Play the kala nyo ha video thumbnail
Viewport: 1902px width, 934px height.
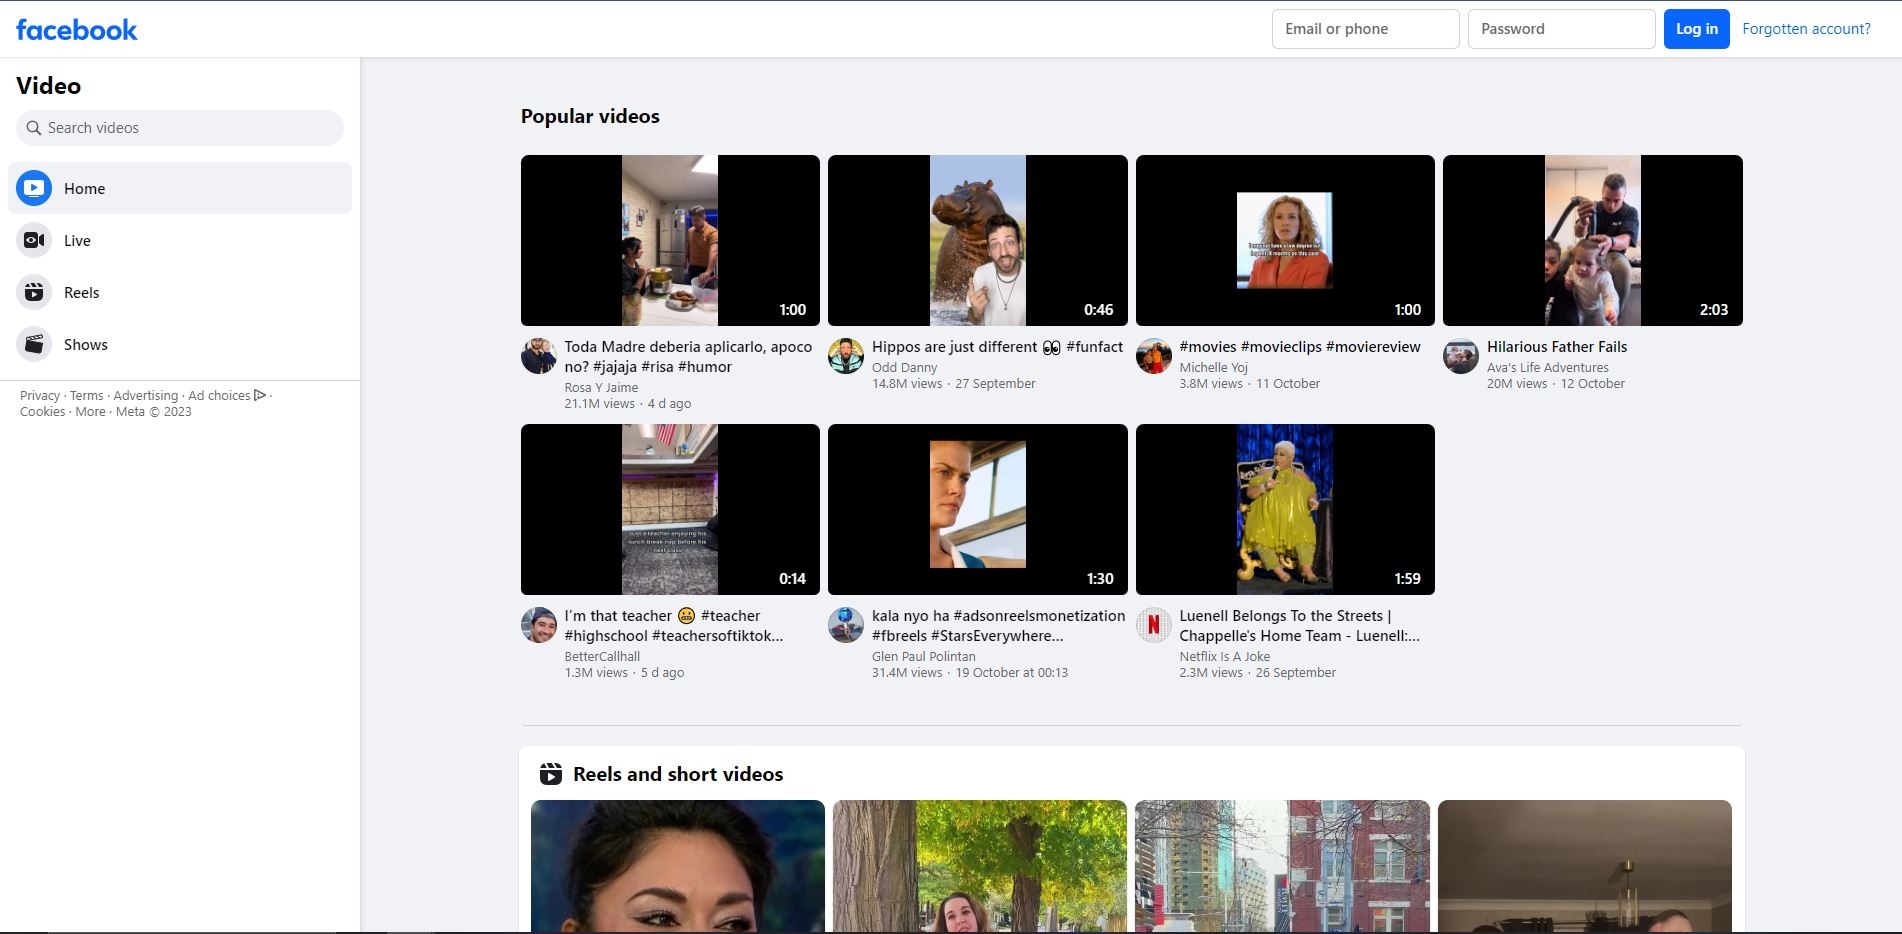pyautogui.click(x=978, y=509)
